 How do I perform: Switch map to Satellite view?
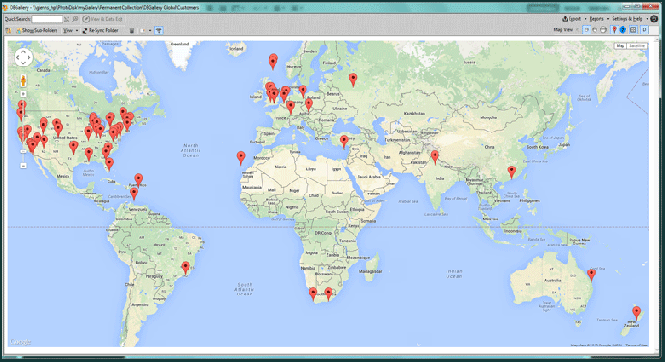tap(637, 46)
